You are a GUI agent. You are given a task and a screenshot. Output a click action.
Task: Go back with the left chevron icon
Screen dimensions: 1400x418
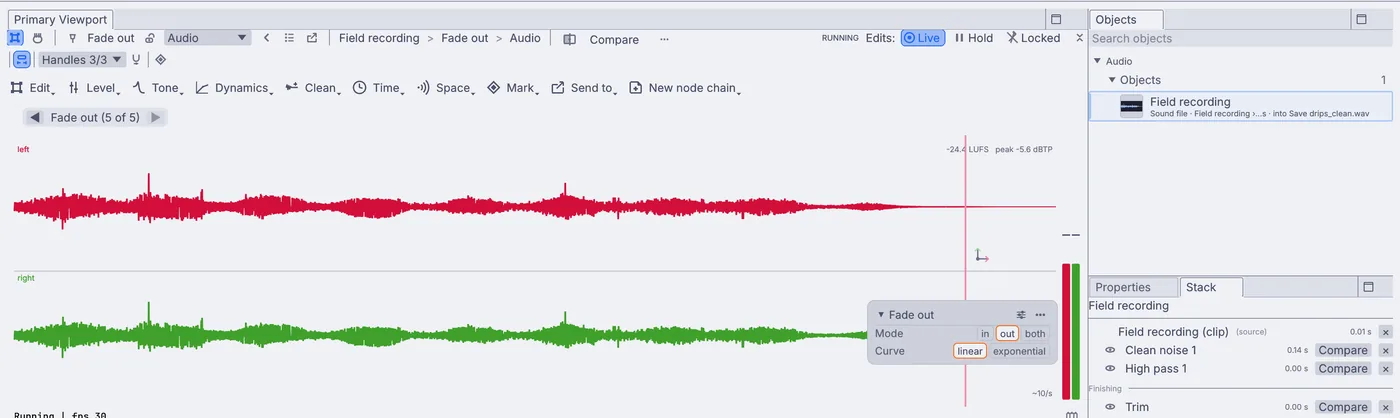pos(266,38)
